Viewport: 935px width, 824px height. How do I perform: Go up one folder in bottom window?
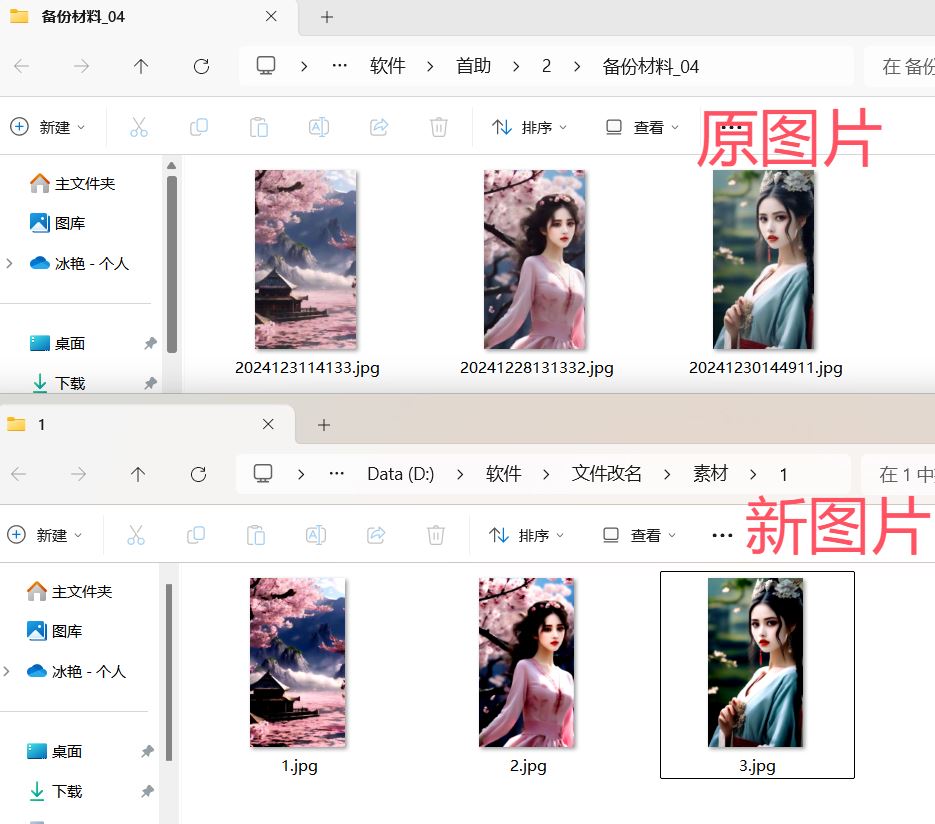point(138,474)
